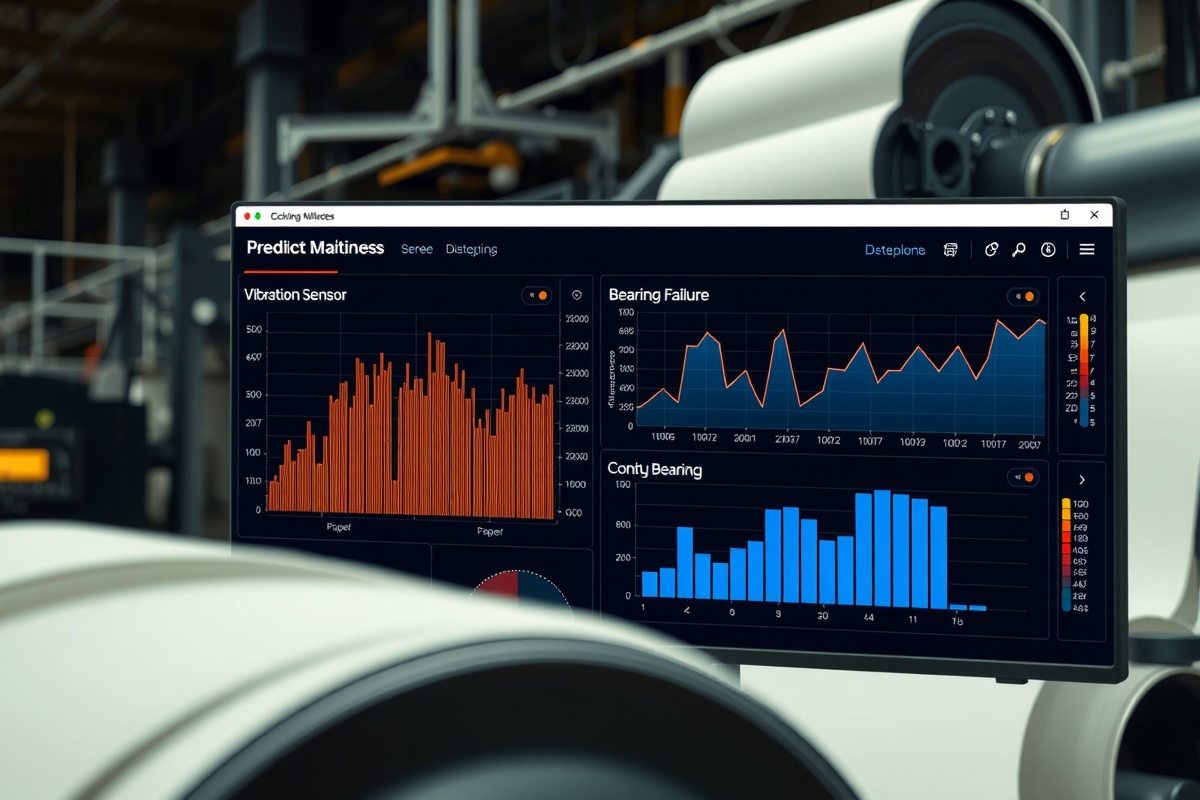Screen dimensions: 1200x800
Task: Click the Conty Bearing panel title
Action: [x=655, y=469]
